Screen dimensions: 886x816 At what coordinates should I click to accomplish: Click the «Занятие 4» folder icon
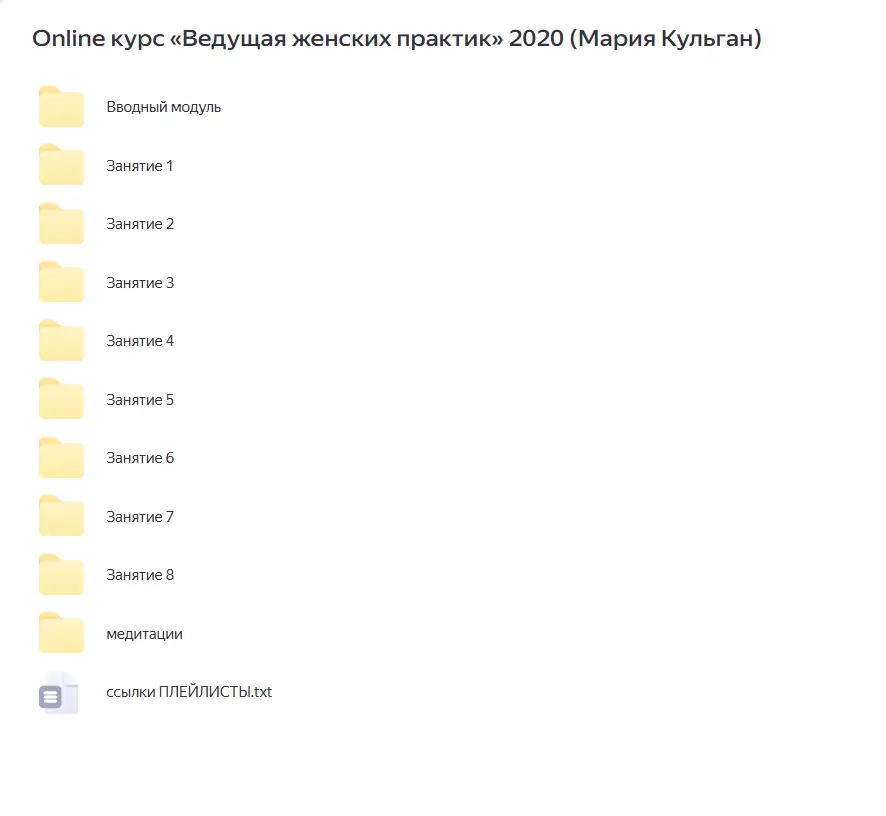tap(61, 340)
